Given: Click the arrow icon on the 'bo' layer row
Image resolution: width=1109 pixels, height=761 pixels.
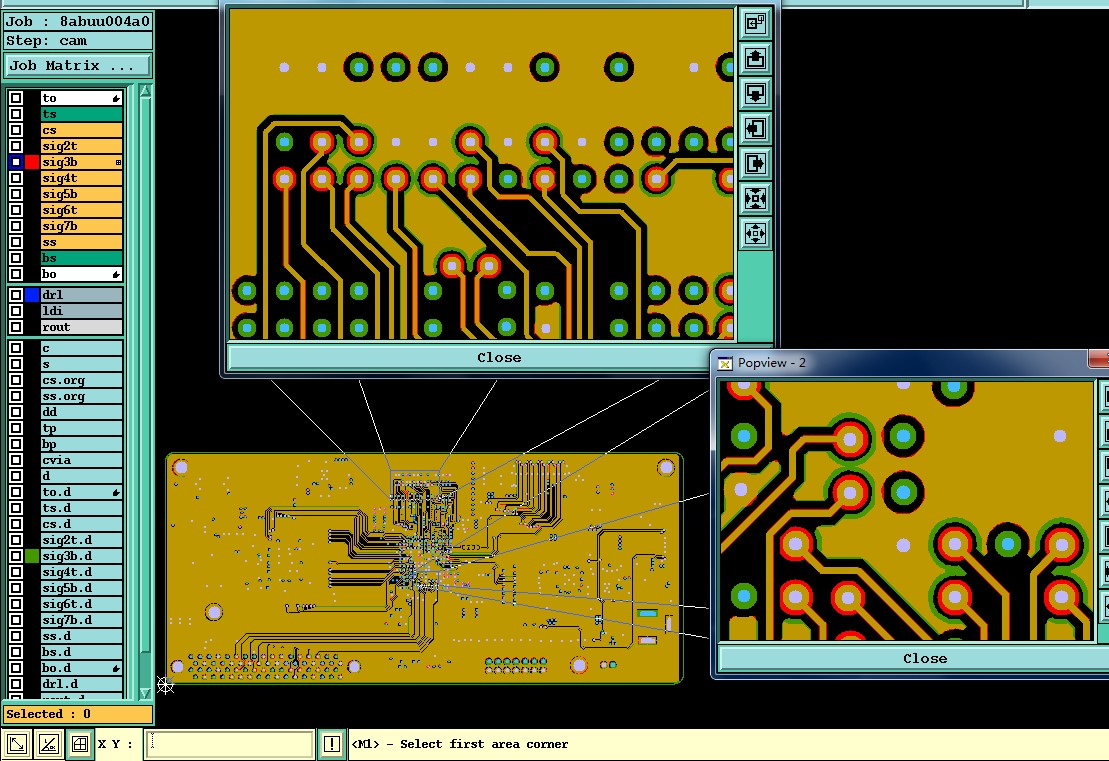Looking at the screenshot, I should [116, 274].
